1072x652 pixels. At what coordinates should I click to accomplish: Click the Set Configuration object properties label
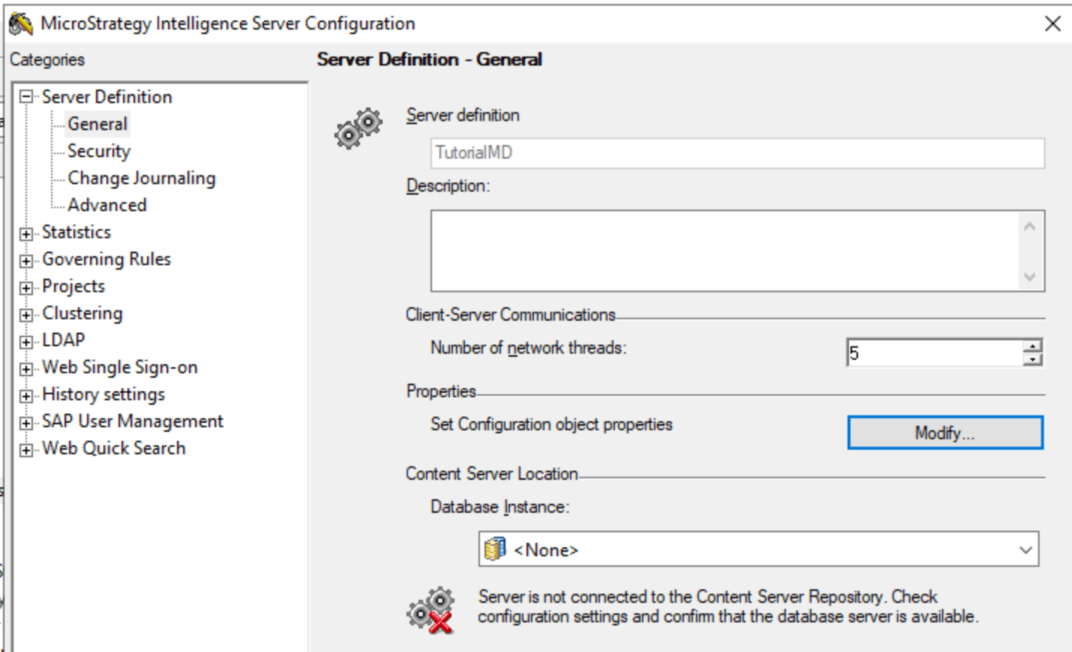[x=551, y=424]
